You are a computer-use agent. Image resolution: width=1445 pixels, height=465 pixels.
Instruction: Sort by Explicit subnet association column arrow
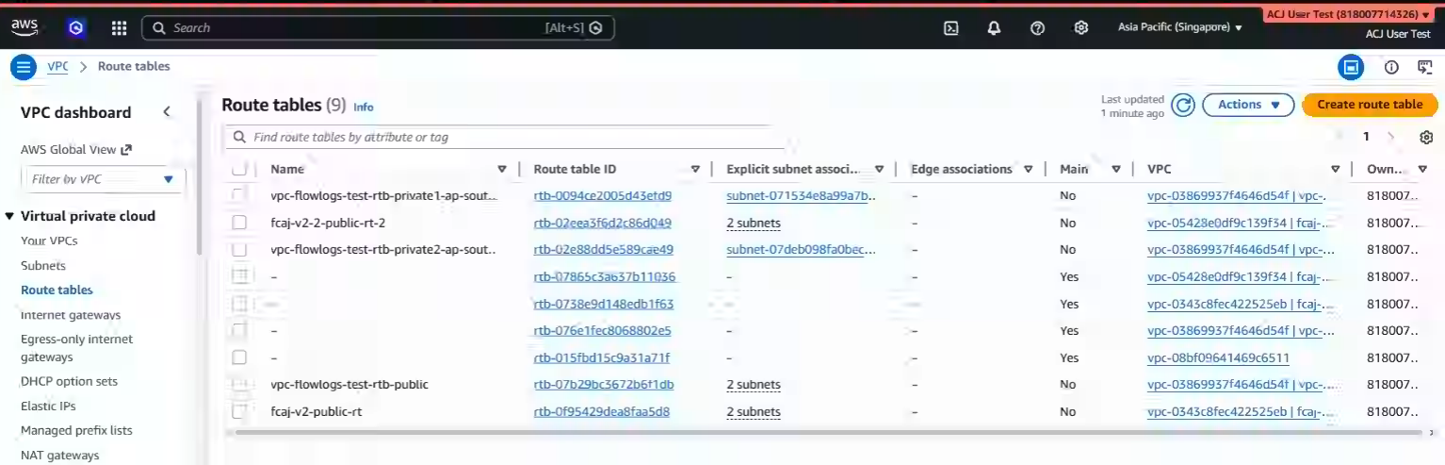(879, 170)
